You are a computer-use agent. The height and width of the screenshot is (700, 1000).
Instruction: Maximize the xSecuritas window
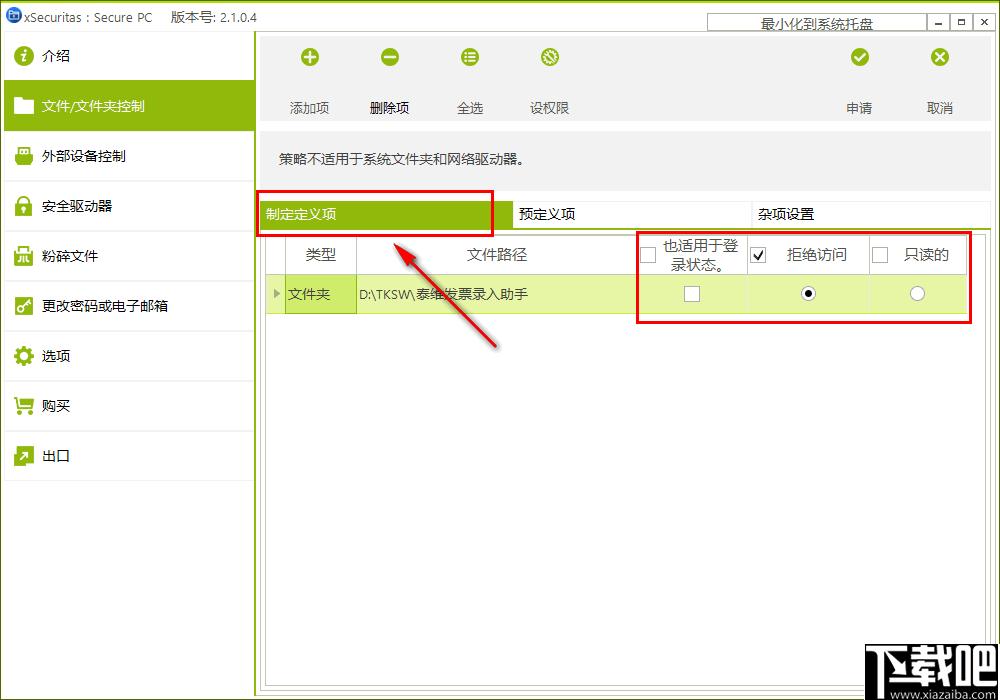point(961,22)
